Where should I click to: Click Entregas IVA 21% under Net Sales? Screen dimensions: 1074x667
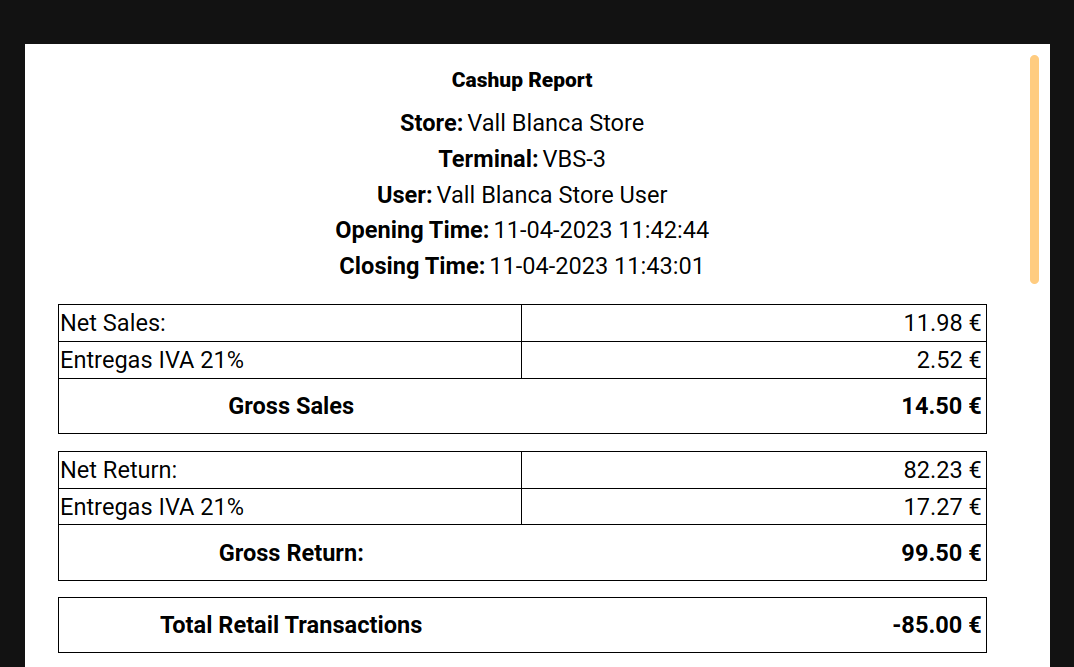tap(152, 360)
